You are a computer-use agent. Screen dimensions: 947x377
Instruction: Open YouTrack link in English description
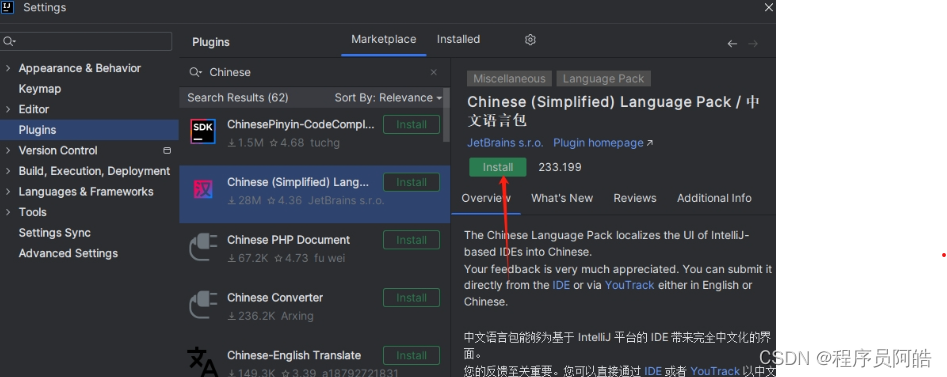(629, 285)
